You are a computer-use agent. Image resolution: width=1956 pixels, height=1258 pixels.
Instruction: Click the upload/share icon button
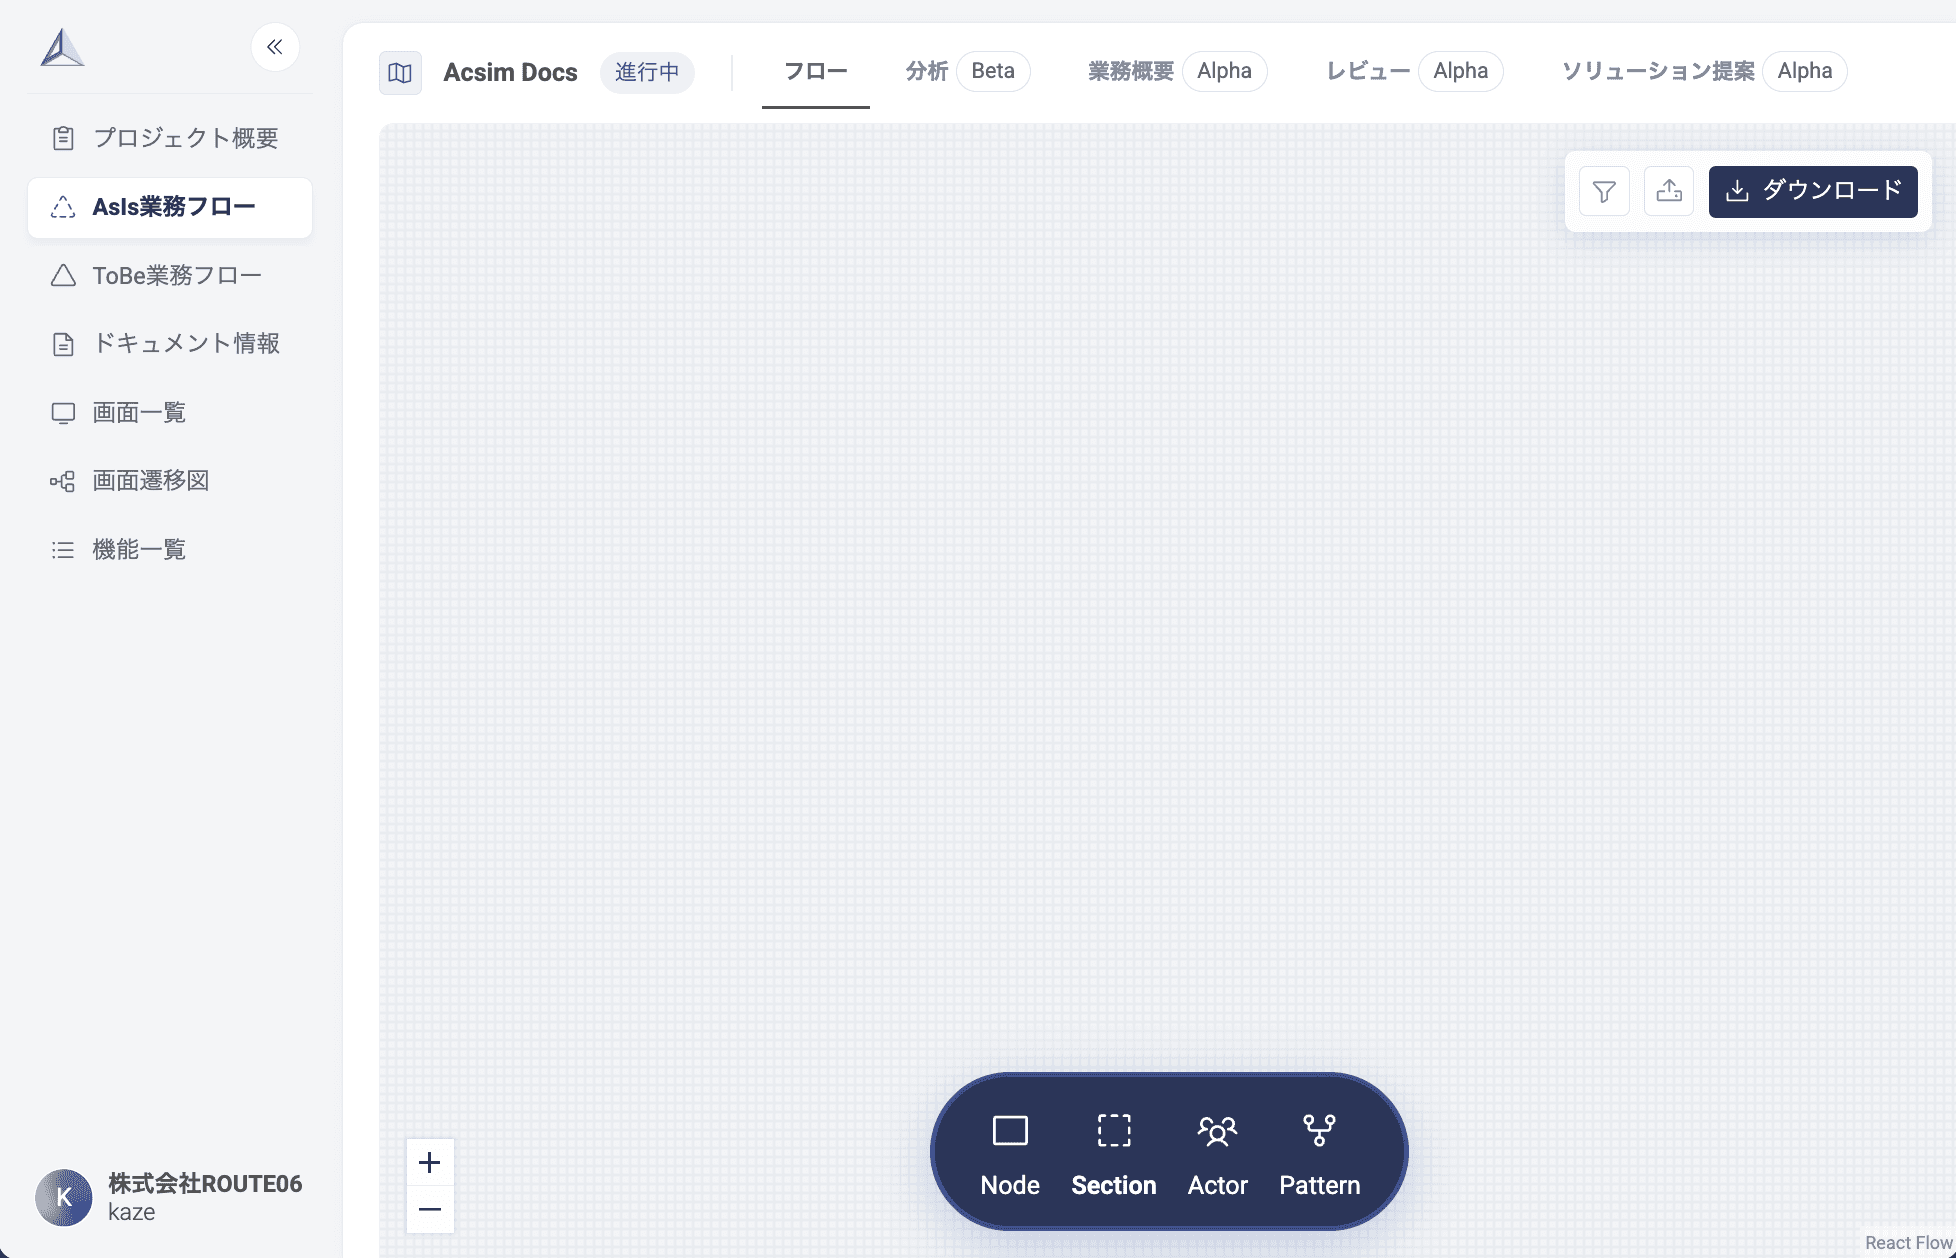(1669, 191)
